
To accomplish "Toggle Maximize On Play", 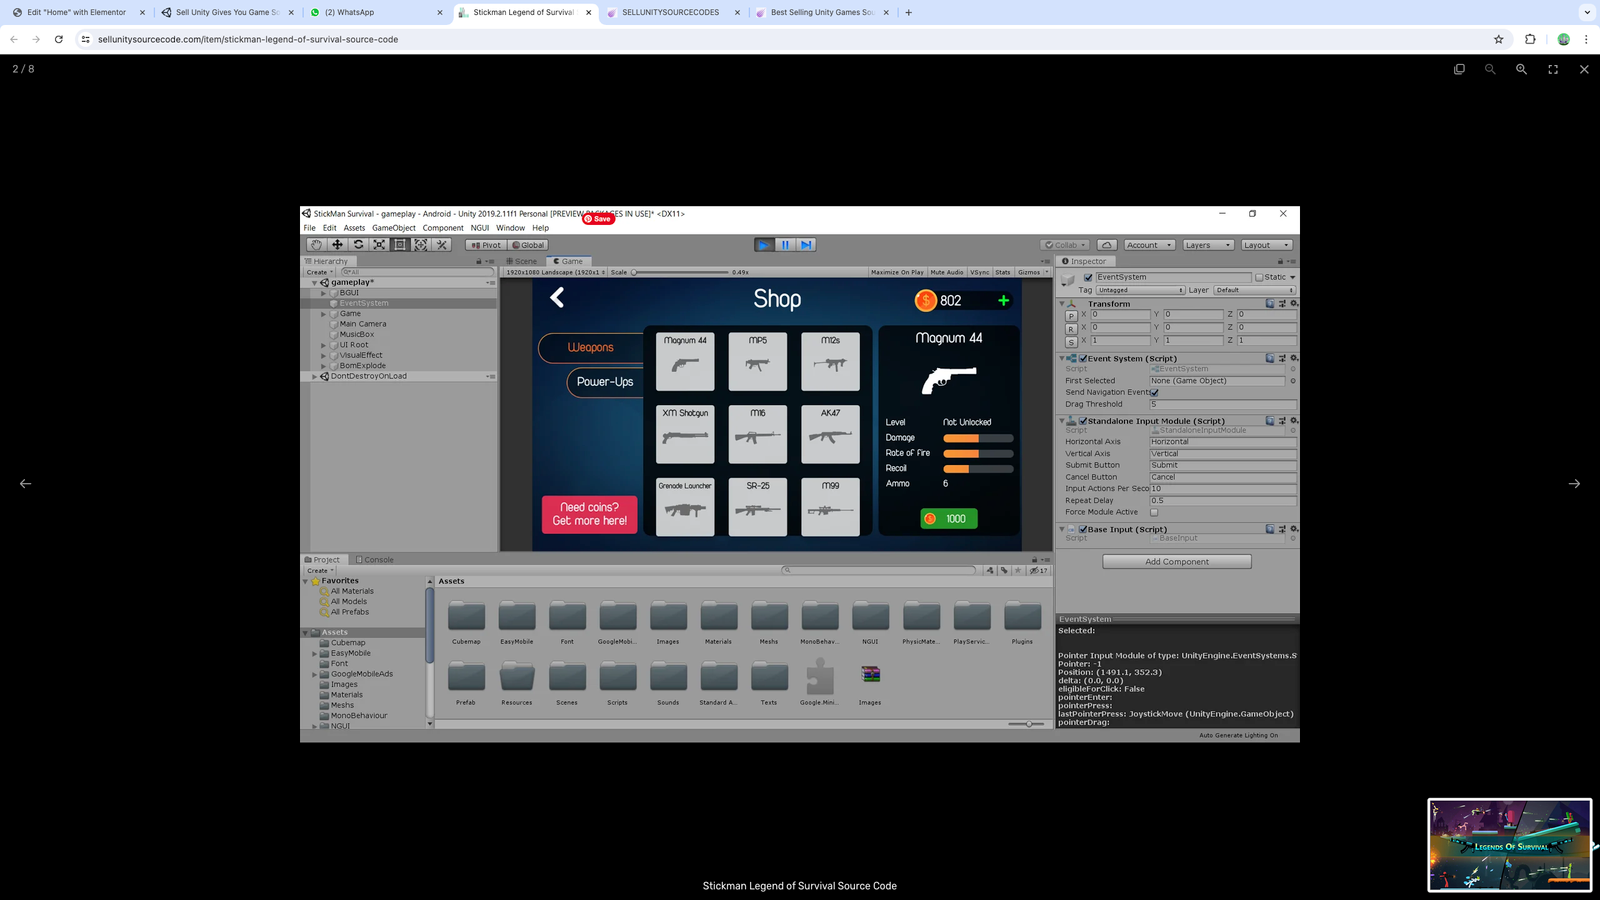I will tap(897, 272).
